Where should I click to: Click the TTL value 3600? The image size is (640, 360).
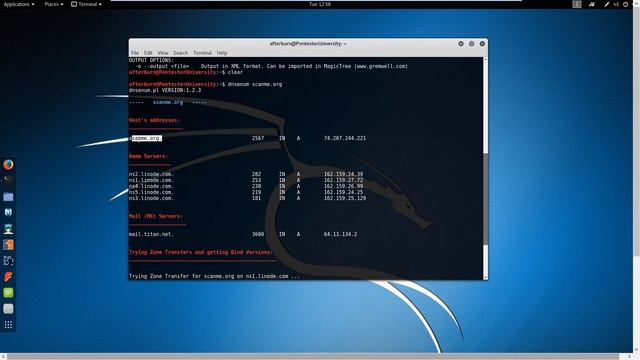258,234
